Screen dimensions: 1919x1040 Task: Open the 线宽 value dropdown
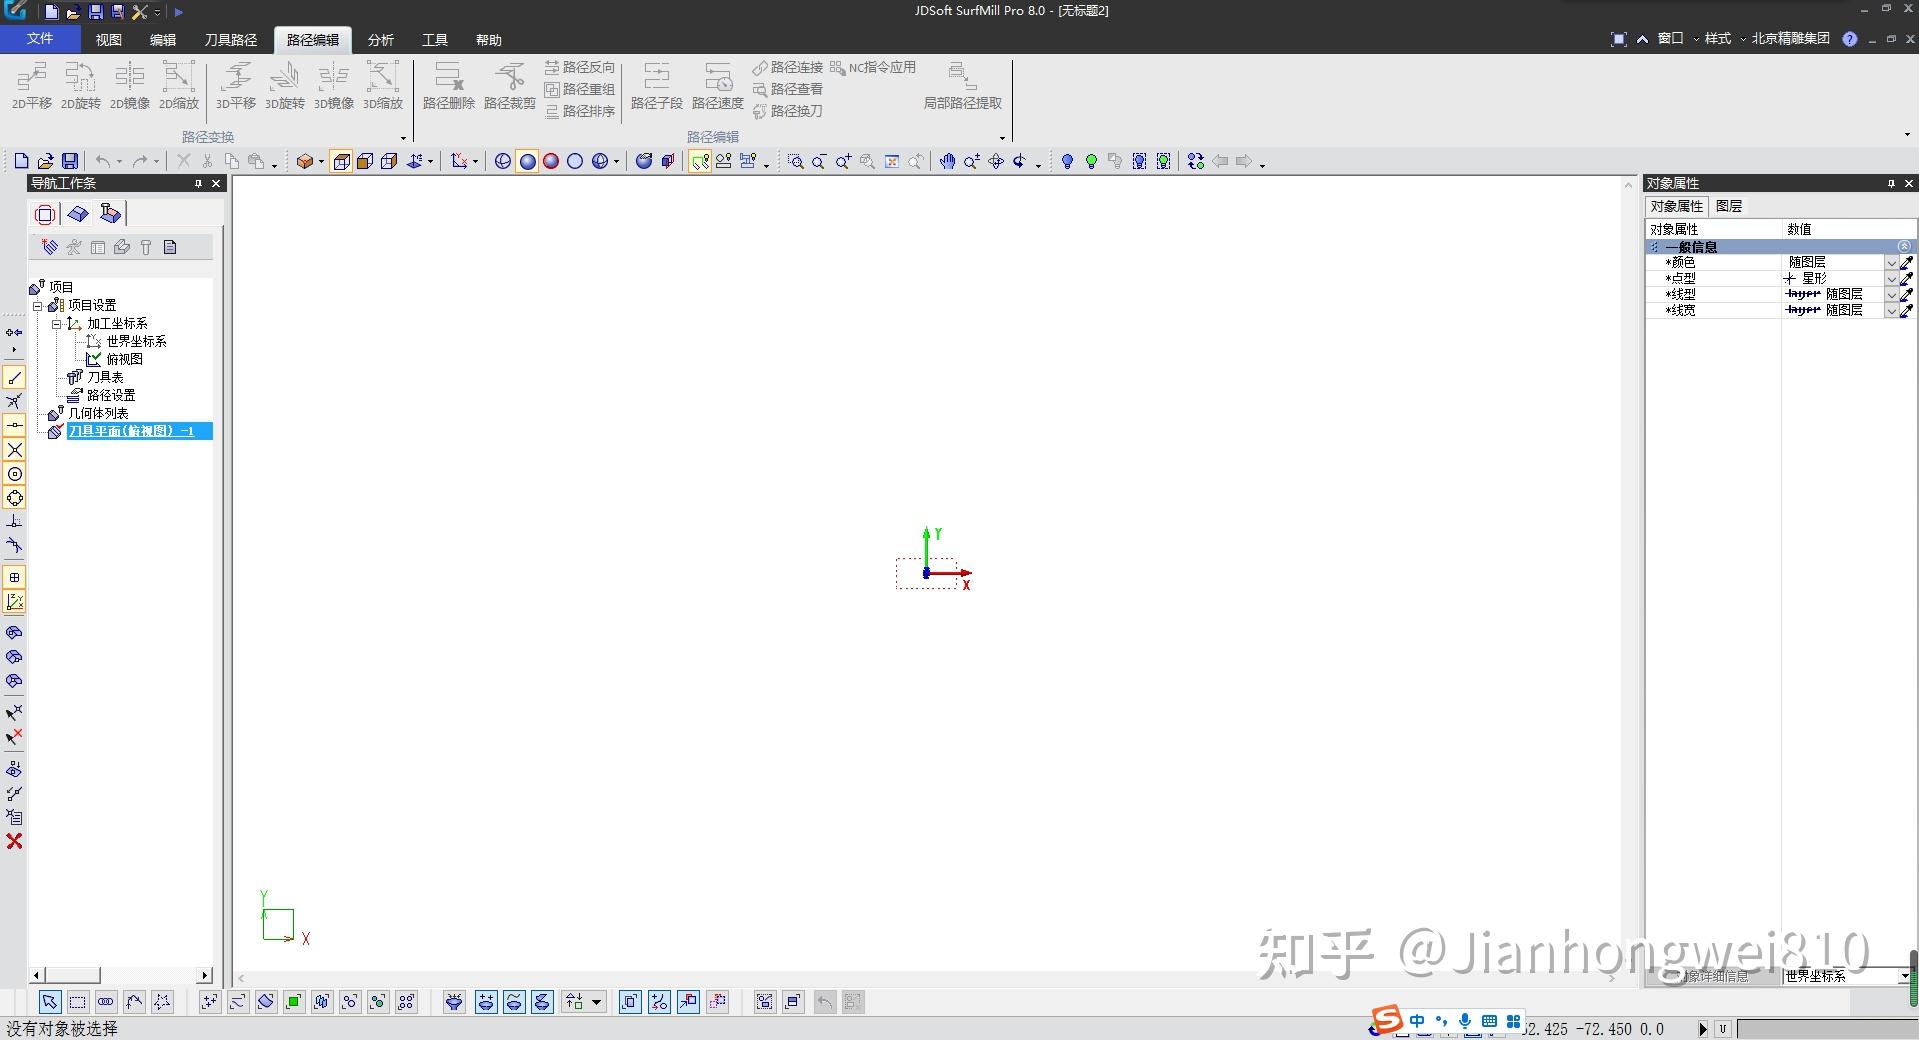point(1891,310)
